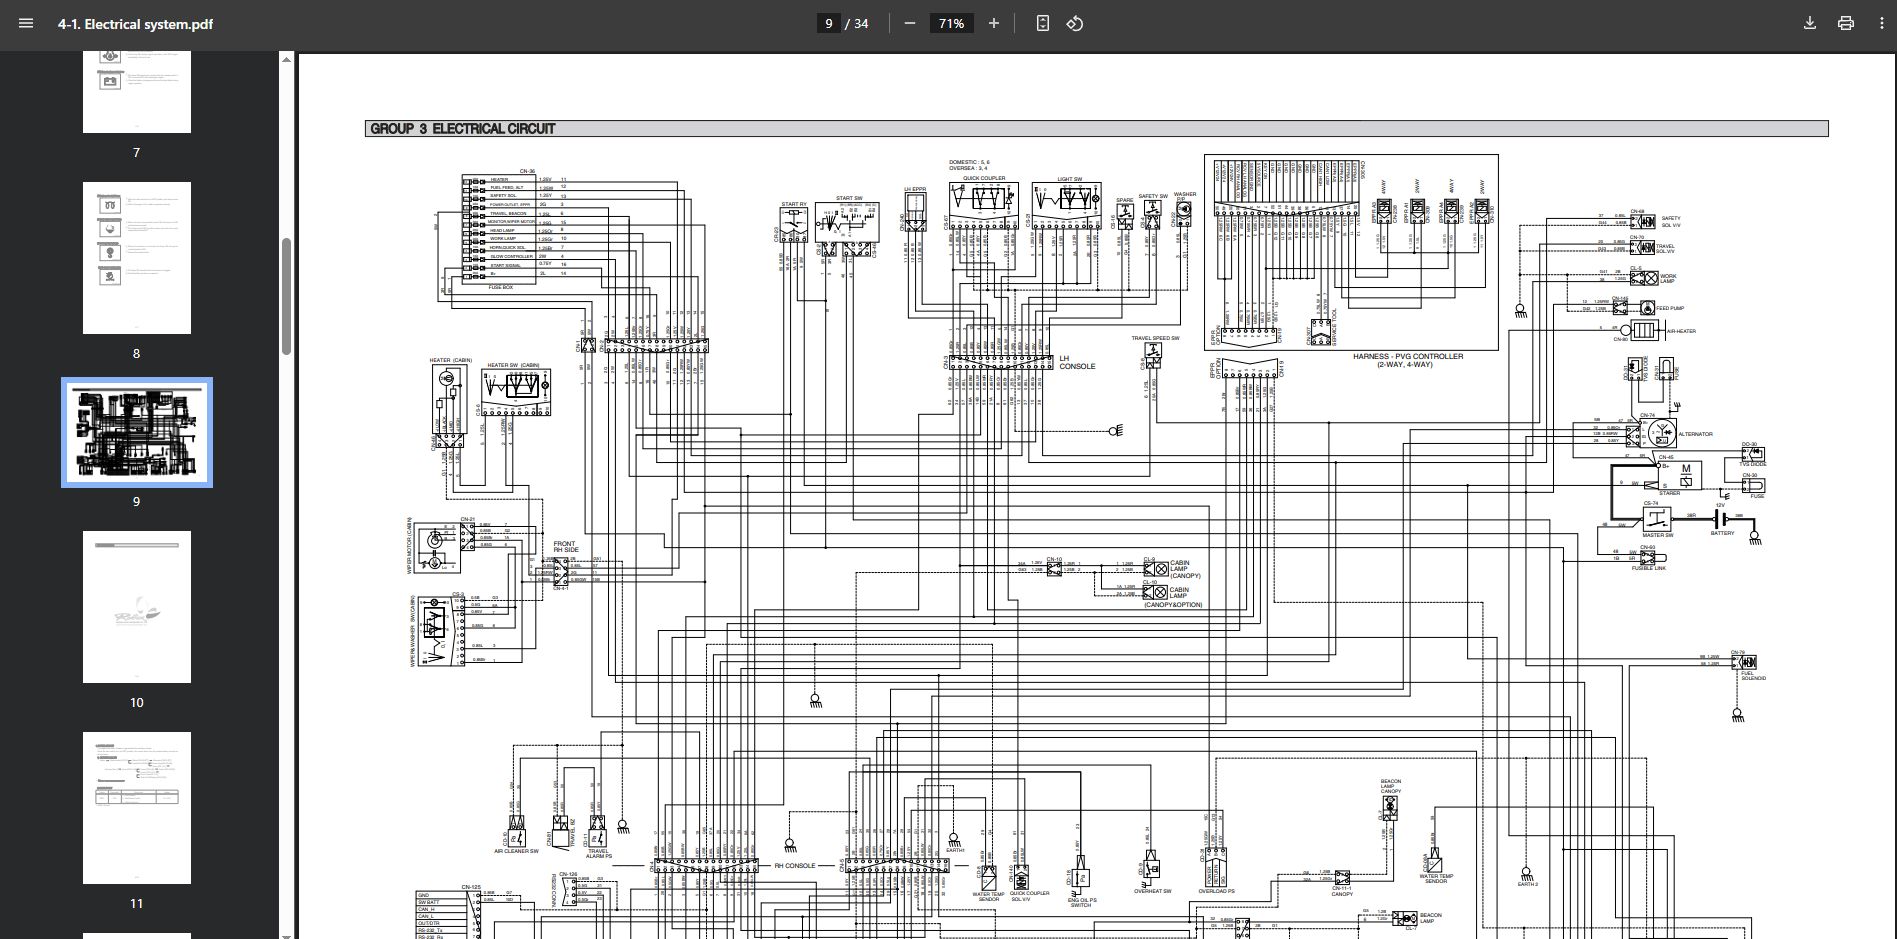Zoom out of the schematic
This screenshot has width=1897, height=939.
[x=909, y=23]
